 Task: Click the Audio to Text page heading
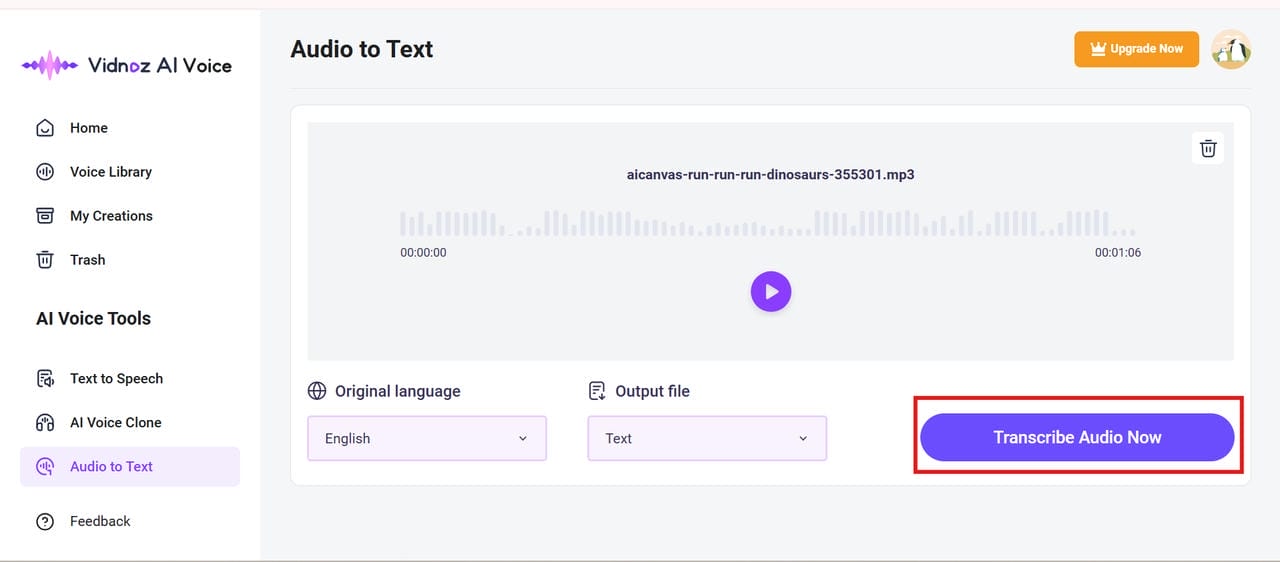point(362,49)
